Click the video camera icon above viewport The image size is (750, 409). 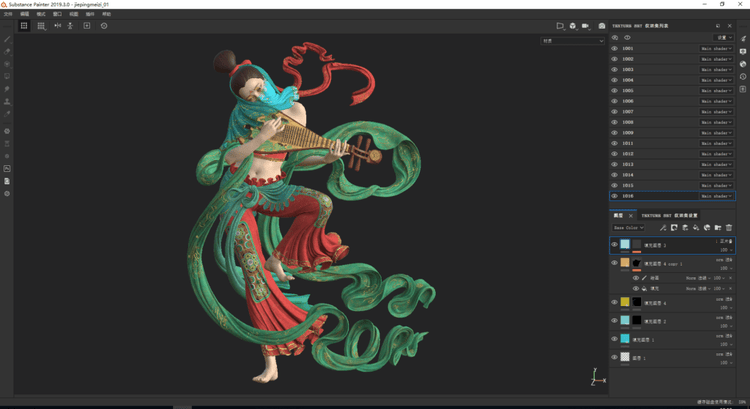coord(585,26)
